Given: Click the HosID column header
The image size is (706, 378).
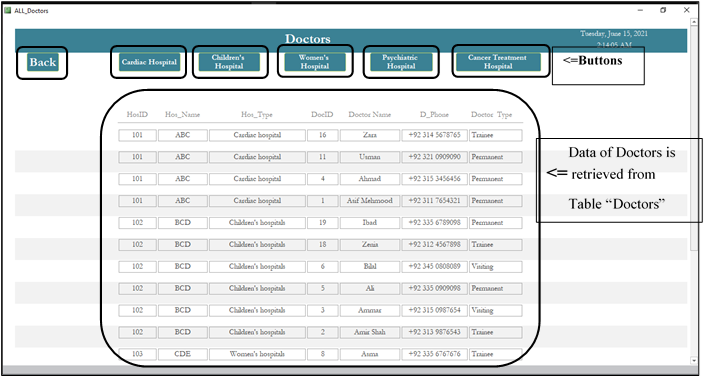Looking at the screenshot, I should (x=137, y=115).
